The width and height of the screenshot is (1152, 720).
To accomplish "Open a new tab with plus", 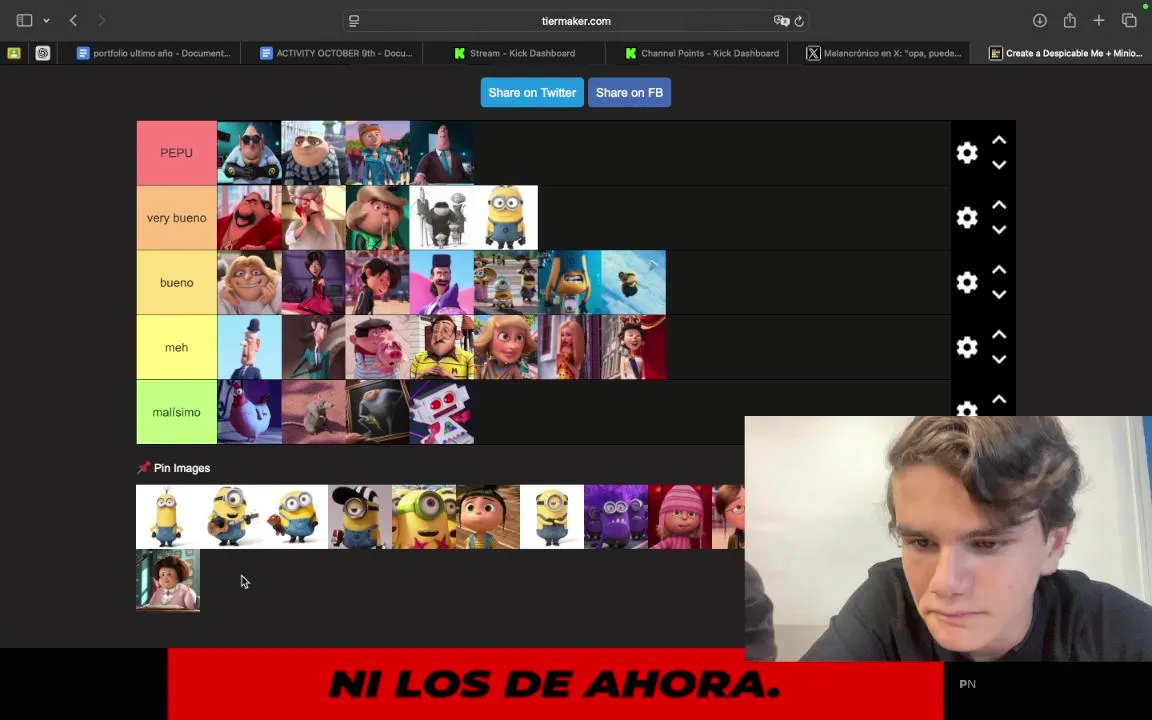I will click(x=1098, y=21).
